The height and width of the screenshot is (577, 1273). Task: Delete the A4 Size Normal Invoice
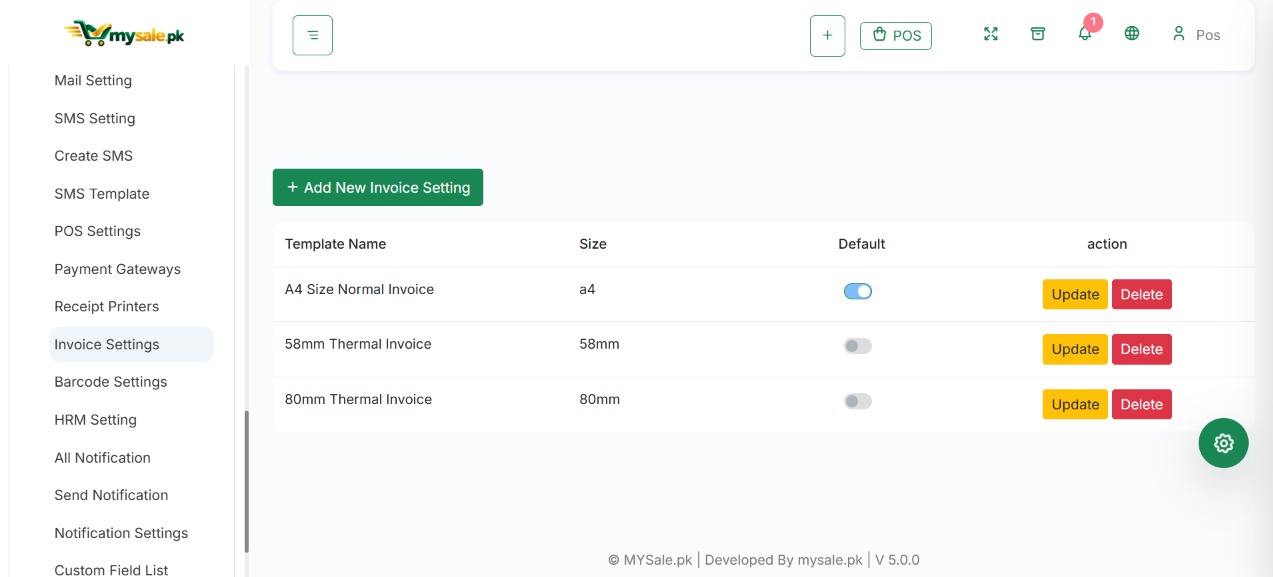[1142, 294]
